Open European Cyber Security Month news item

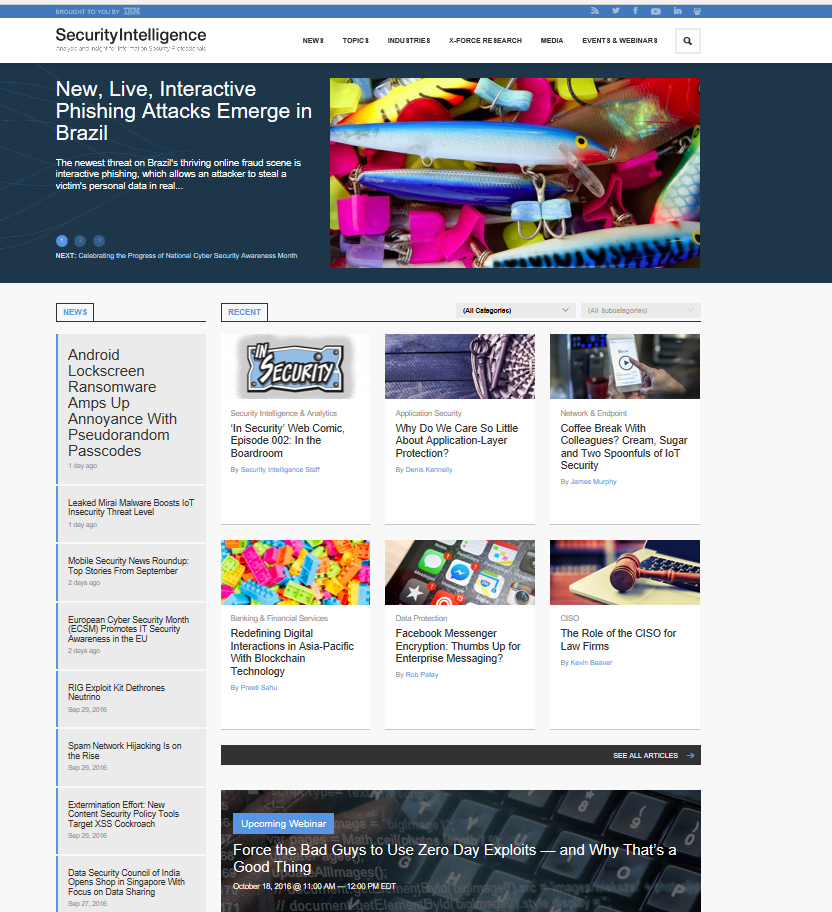128,629
